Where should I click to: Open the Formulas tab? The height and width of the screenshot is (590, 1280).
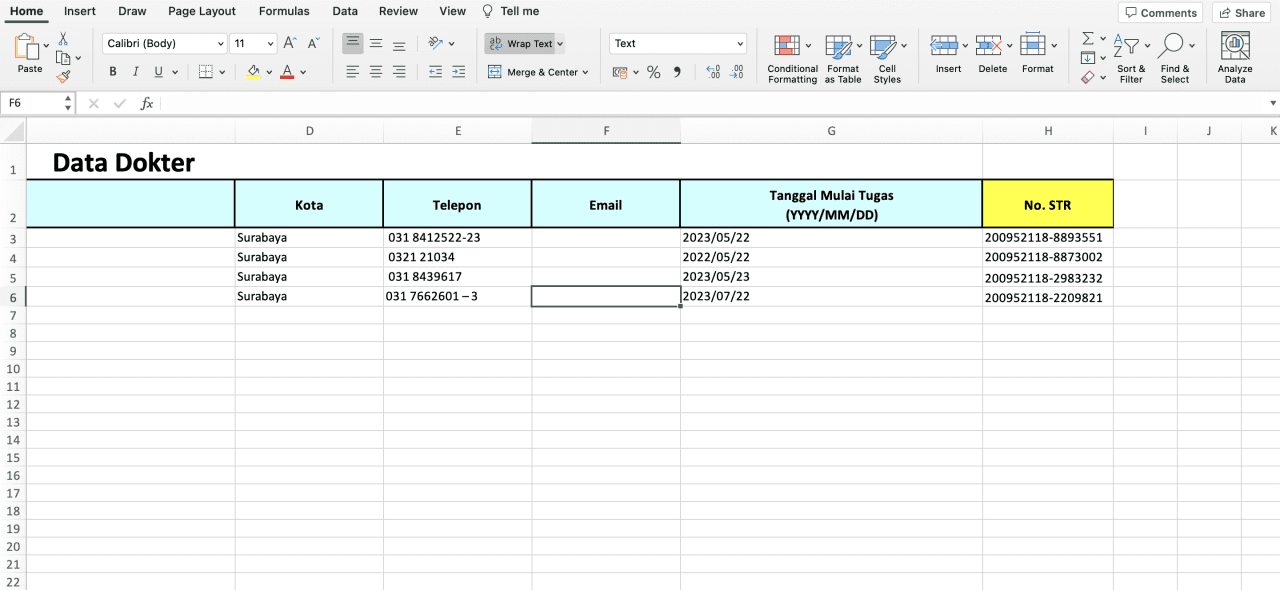pyautogui.click(x=284, y=11)
